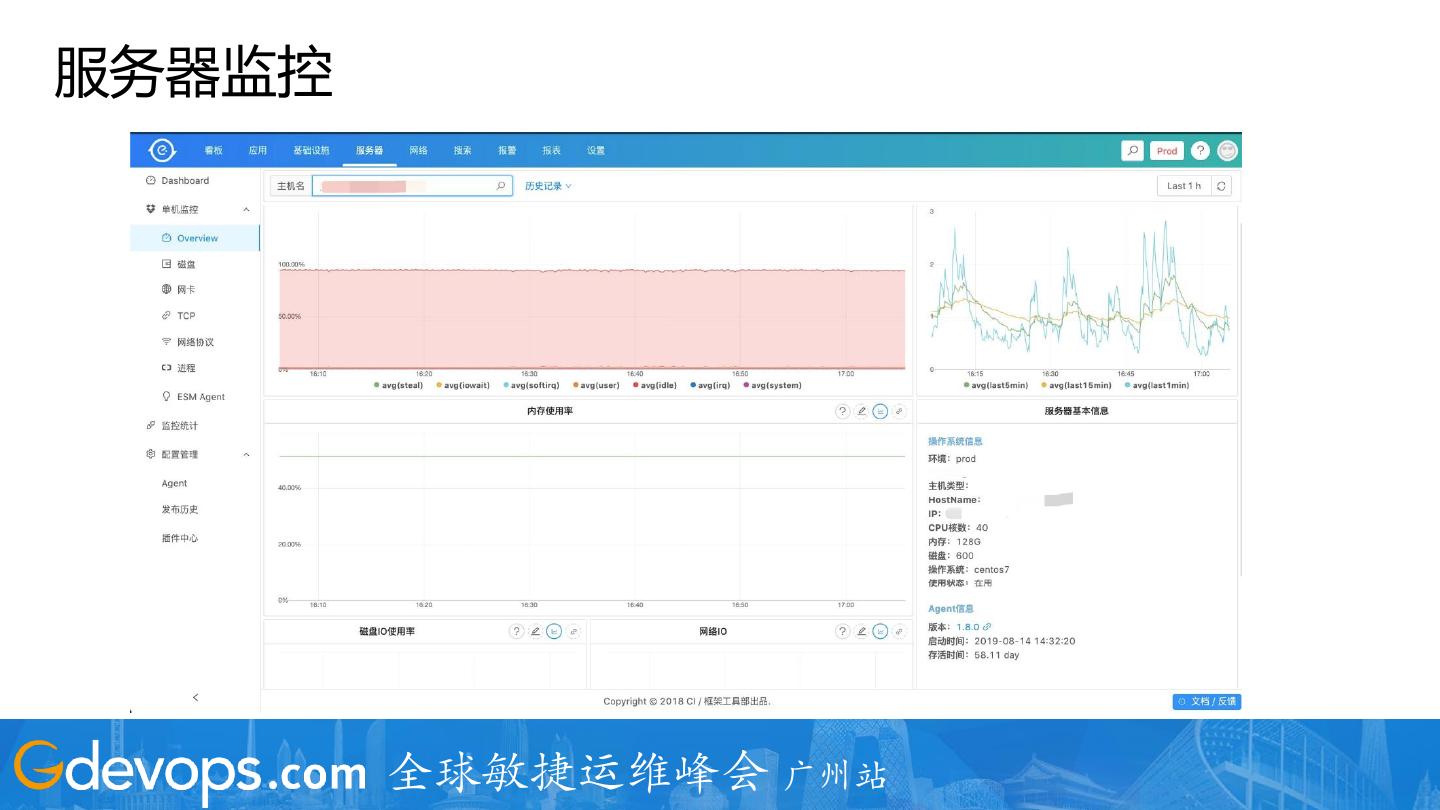Switch to the 网络 top navigation tab
The height and width of the screenshot is (810, 1440).
click(x=418, y=151)
